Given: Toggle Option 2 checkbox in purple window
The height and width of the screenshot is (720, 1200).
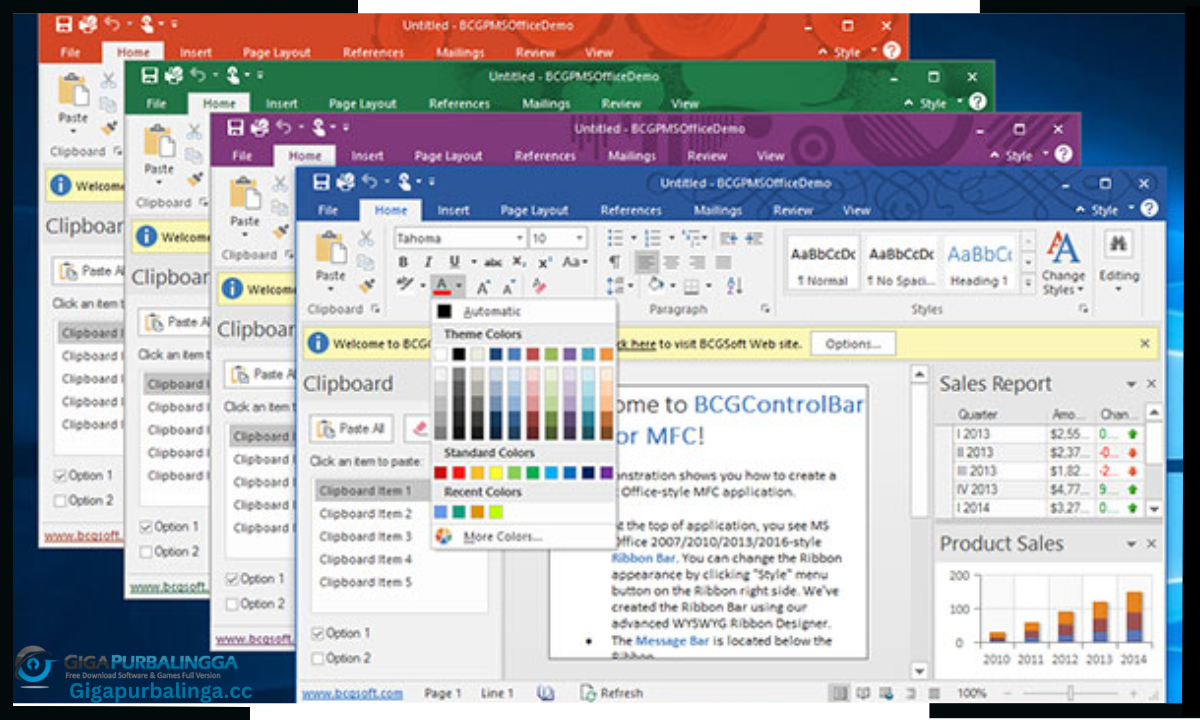Looking at the screenshot, I should click(x=232, y=604).
